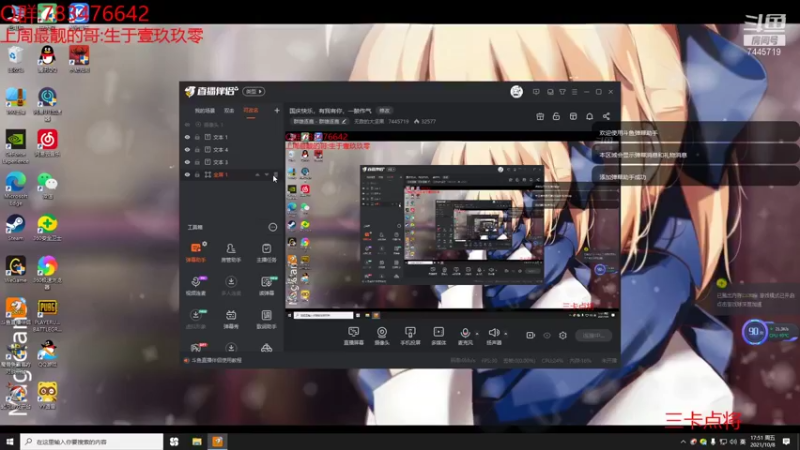Click the 直播中 live status button
Screen dimensions: 800x450
click(593, 335)
